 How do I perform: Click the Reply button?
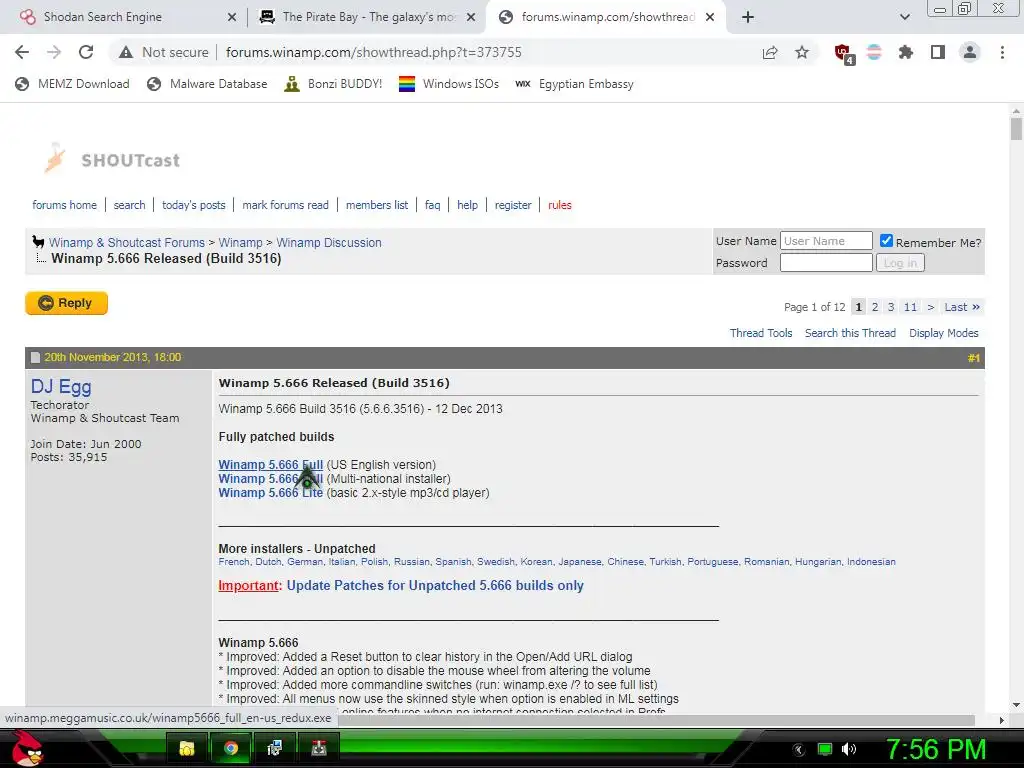coord(67,303)
